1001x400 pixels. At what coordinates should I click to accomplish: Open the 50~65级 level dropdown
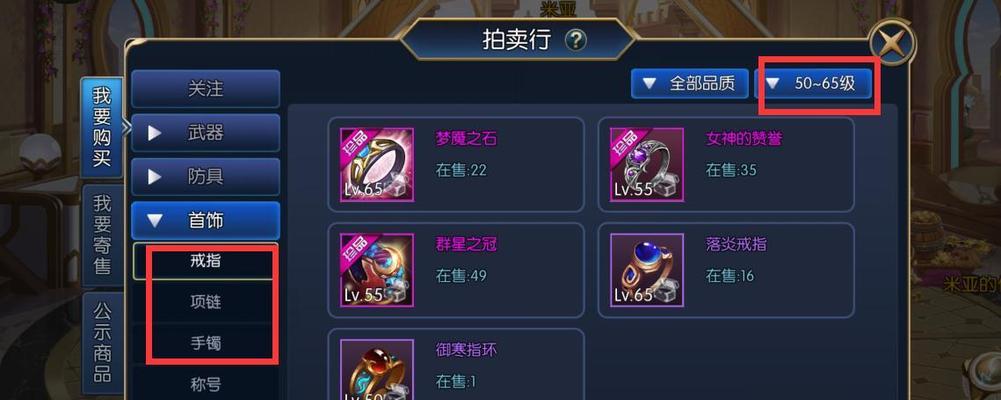click(x=813, y=84)
